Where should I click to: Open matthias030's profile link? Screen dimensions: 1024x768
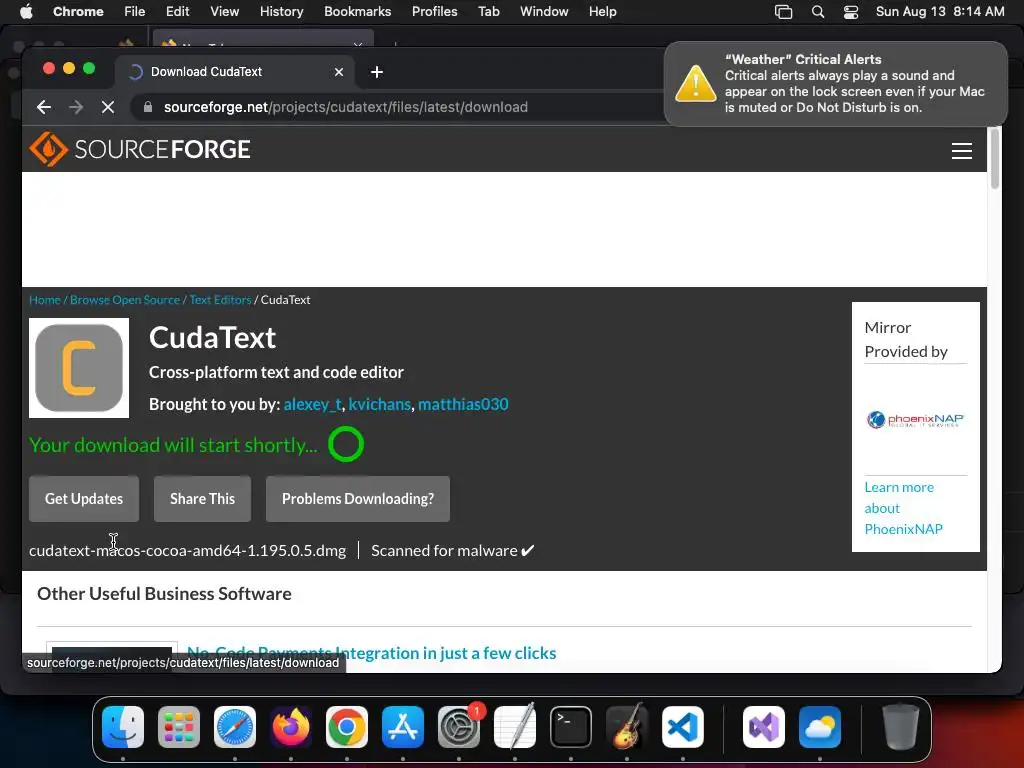[x=463, y=404]
